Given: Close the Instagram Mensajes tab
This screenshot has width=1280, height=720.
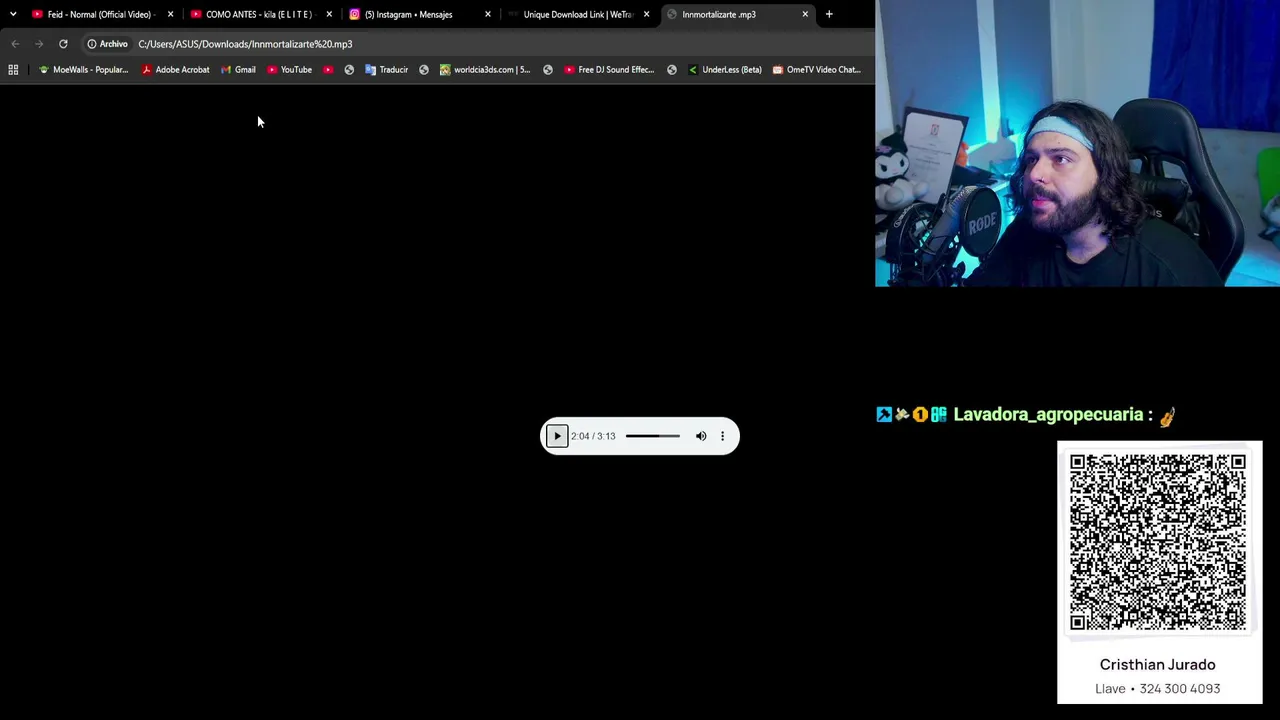Looking at the screenshot, I should [488, 14].
